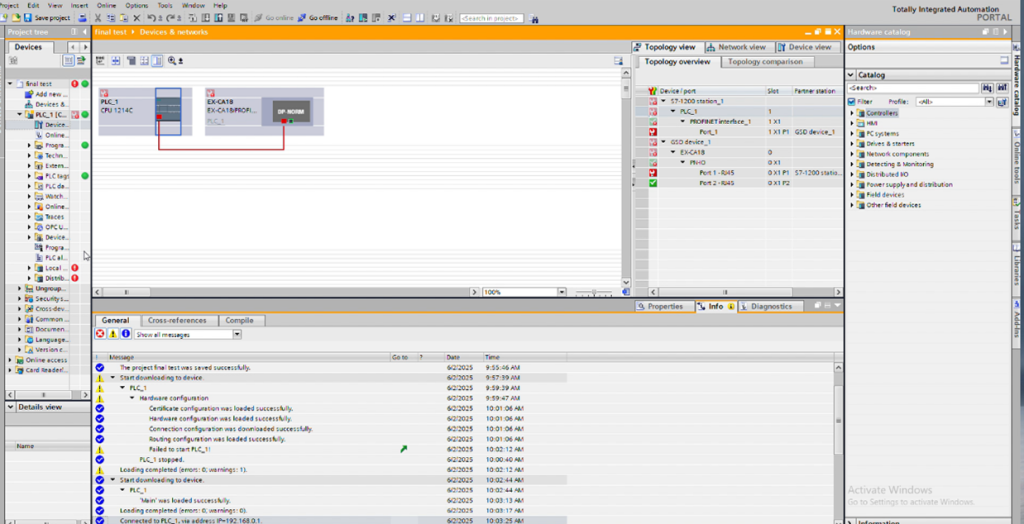This screenshot has width=1024, height=524.
Task: Switch to the Cross-references tab
Action: [177, 321]
